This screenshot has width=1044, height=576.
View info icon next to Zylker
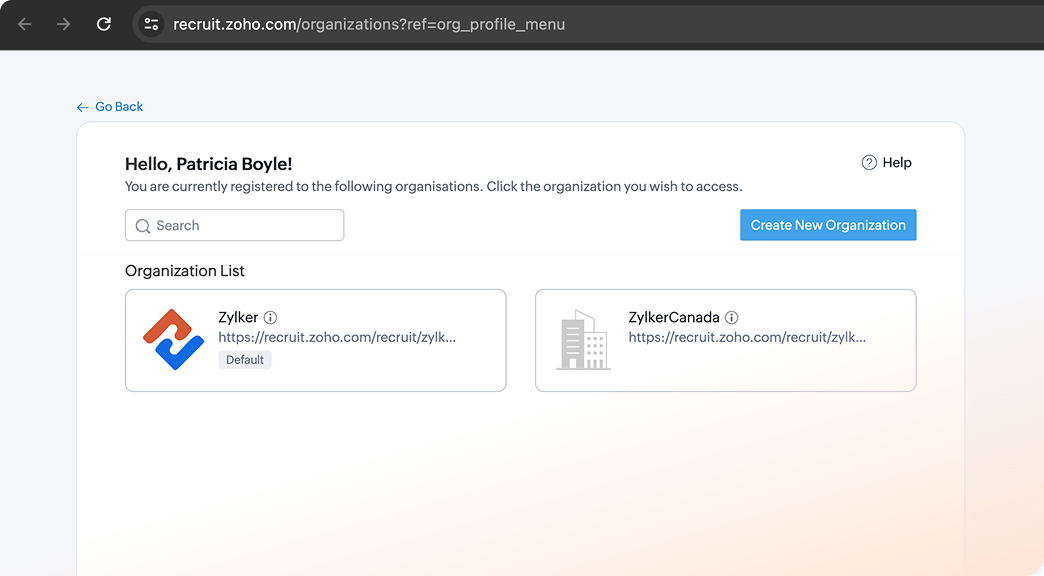[x=270, y=317]
